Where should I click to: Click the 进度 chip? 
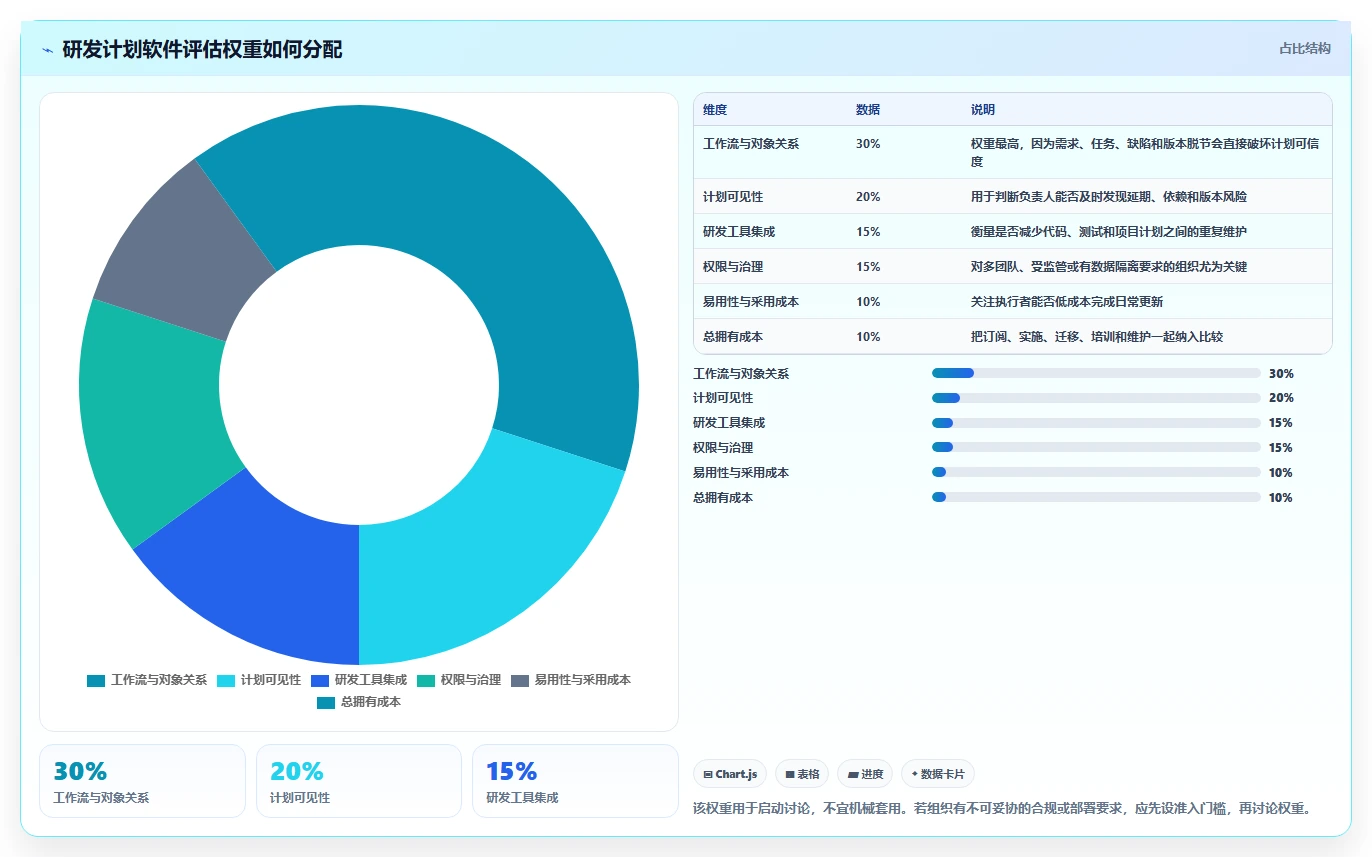coord(865,774)
